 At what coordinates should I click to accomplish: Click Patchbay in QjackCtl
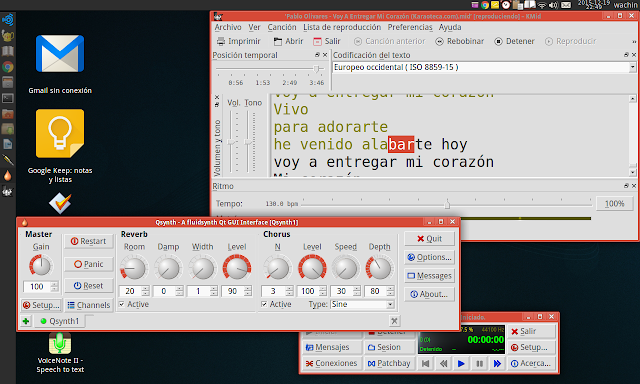click(388, 363)
